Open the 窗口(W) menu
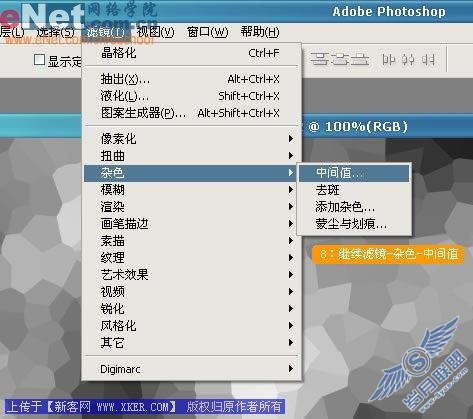473x419 pixels. pos(207,32)
